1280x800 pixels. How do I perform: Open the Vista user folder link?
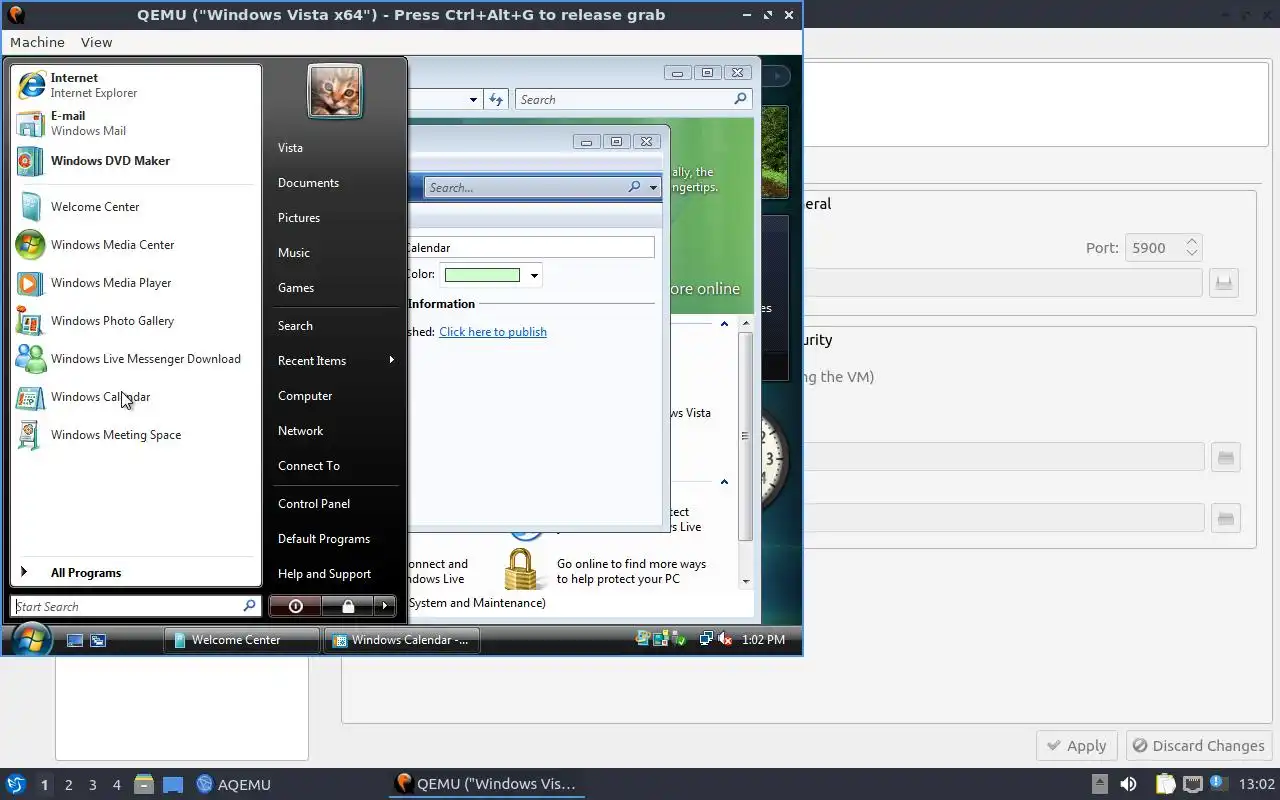point(290,148)
